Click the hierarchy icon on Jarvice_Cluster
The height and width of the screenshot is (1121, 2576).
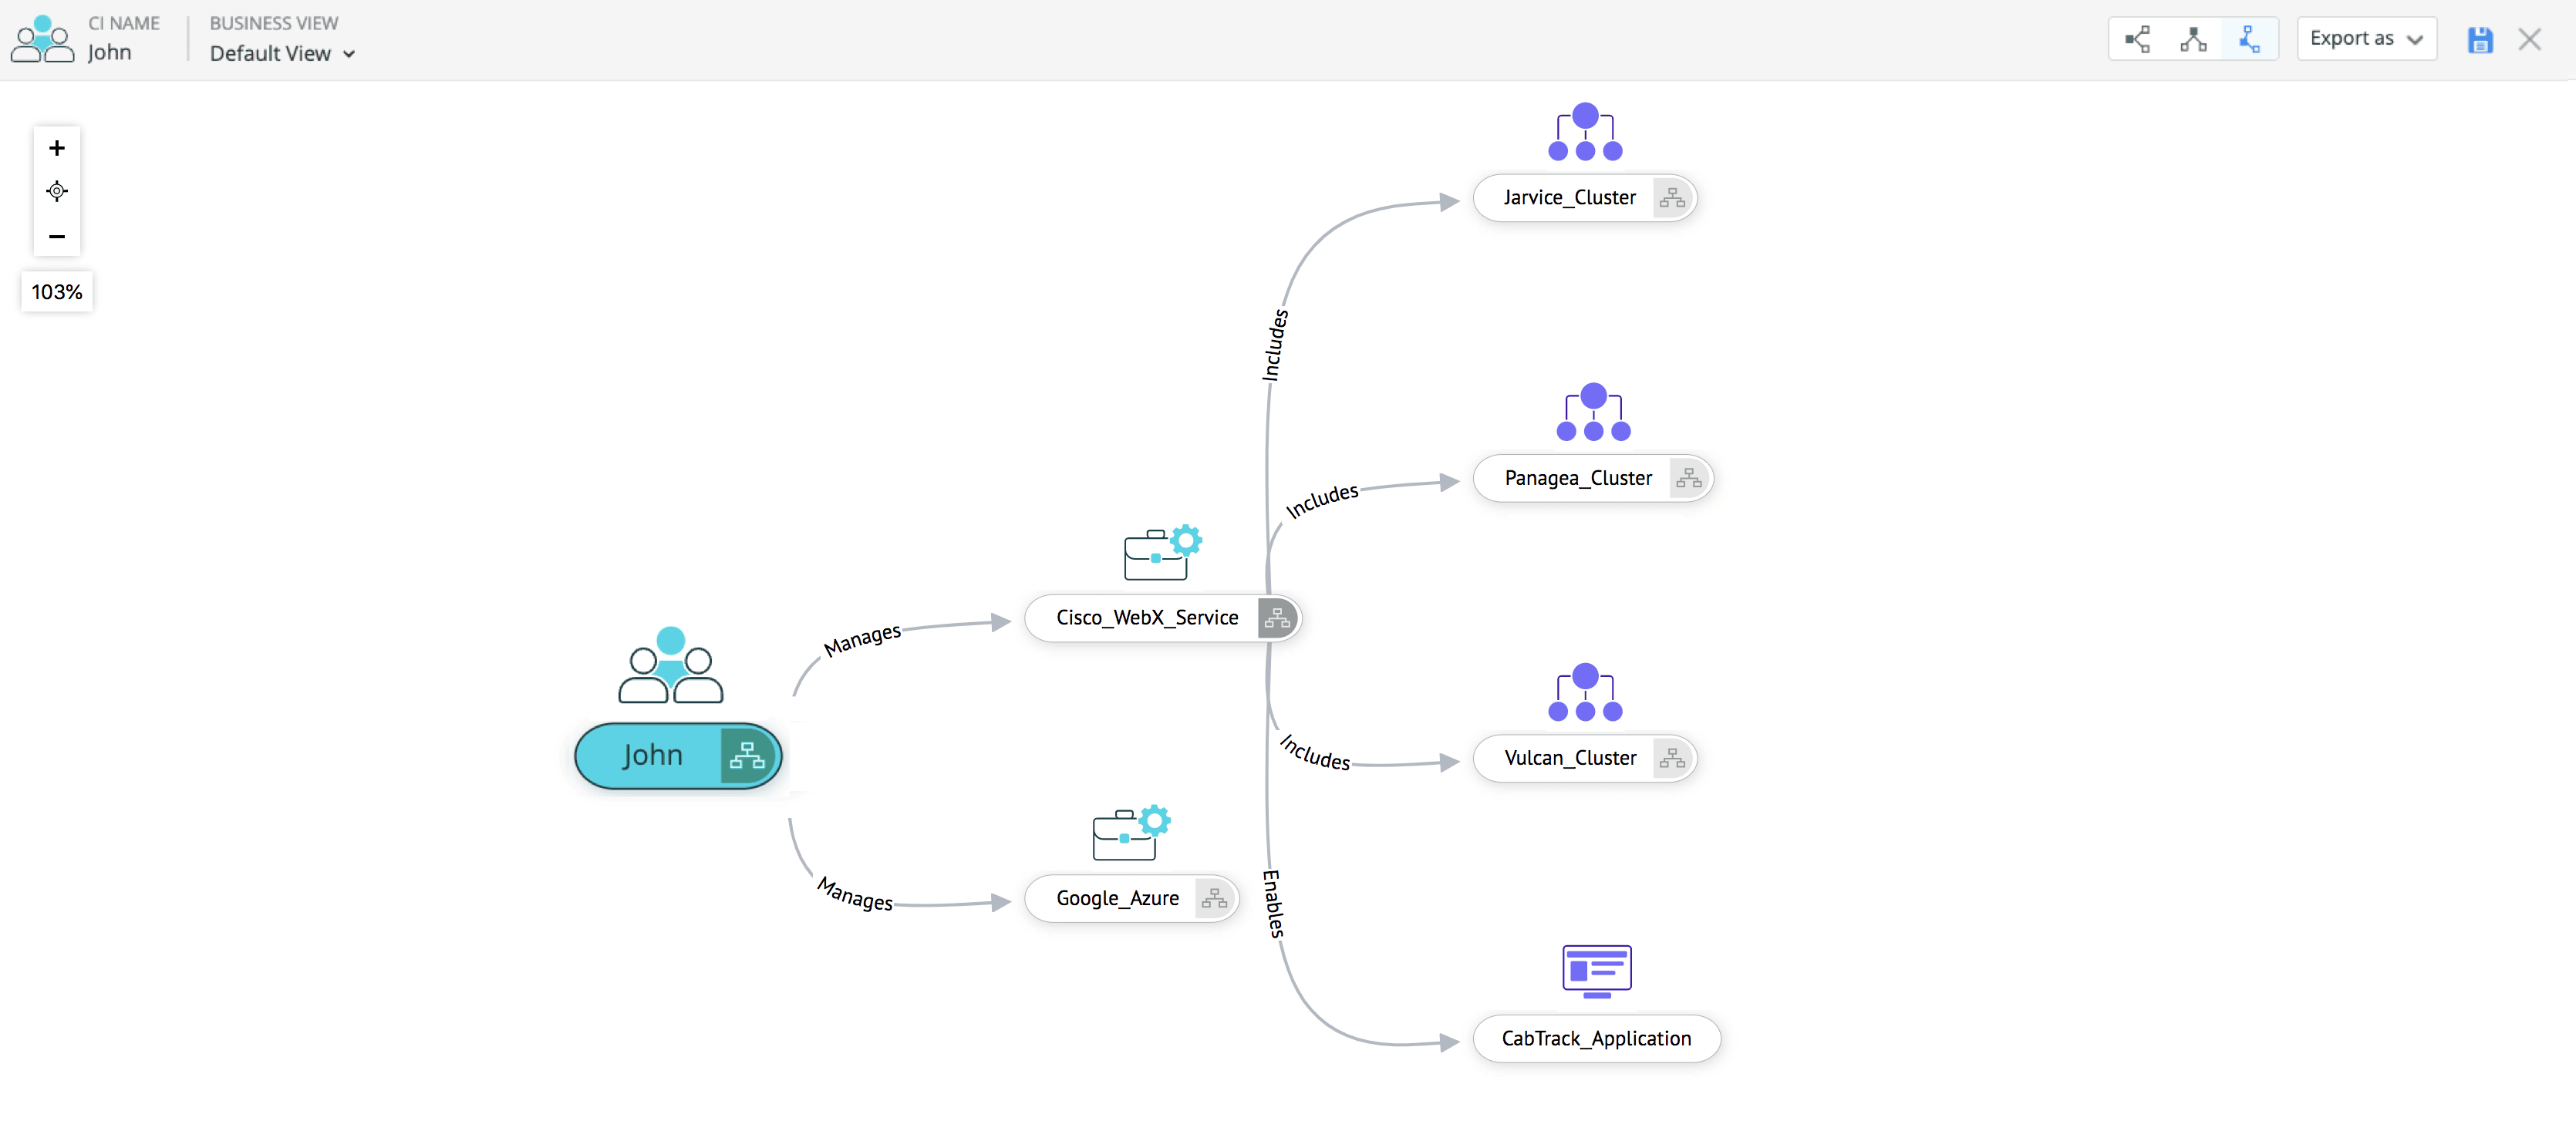click(1672, 198)
